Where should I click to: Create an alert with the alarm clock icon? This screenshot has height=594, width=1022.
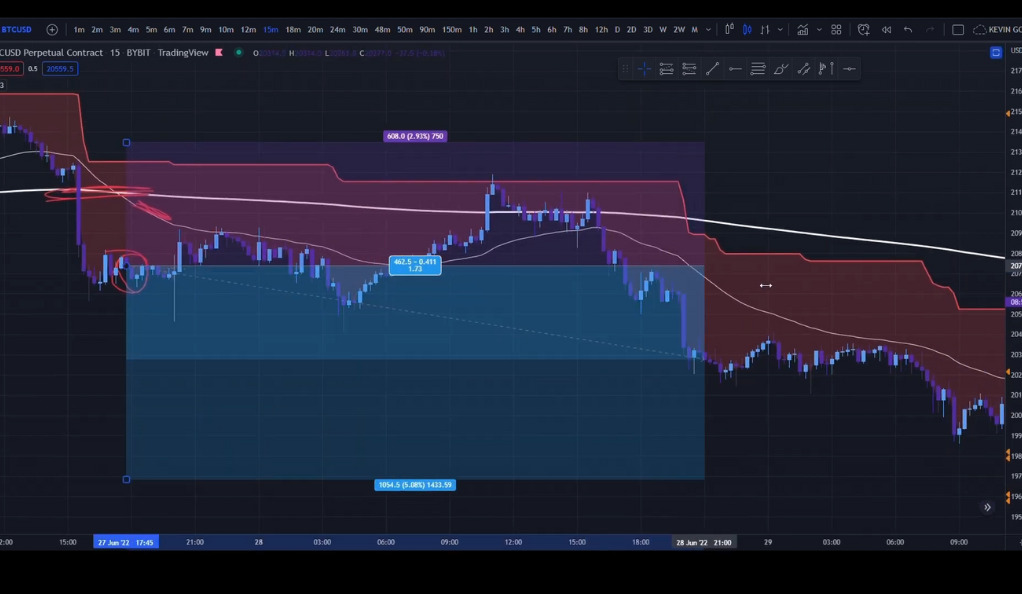[x=864, y=29]
